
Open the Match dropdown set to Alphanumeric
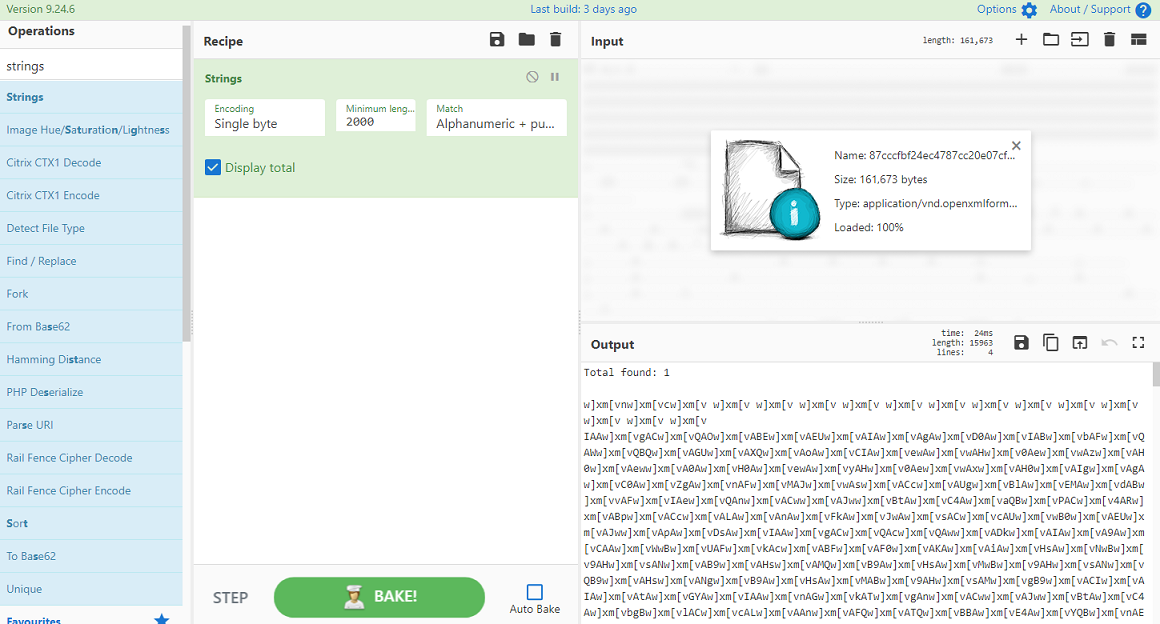click(x=496, y=118)
